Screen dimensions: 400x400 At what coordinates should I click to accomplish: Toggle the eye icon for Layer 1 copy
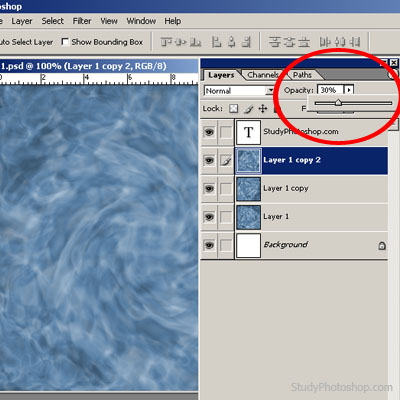[209, 189]
